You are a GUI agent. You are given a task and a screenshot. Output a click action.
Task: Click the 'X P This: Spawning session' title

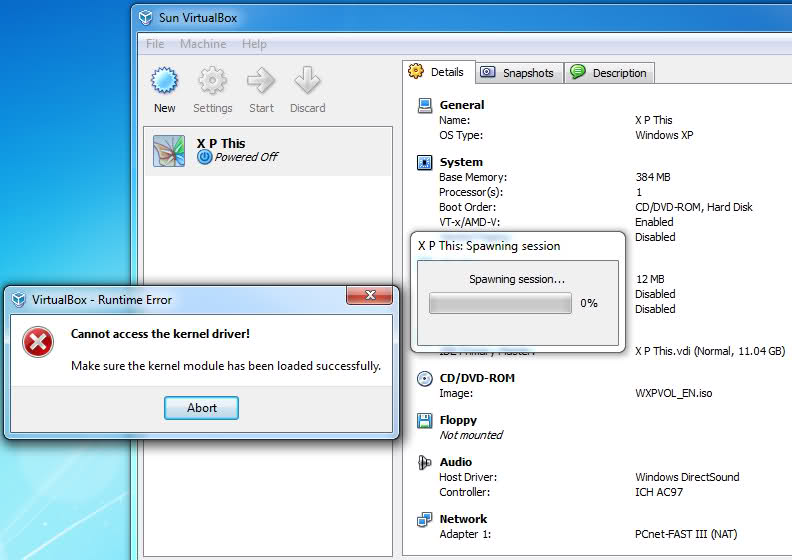(489, 246)
